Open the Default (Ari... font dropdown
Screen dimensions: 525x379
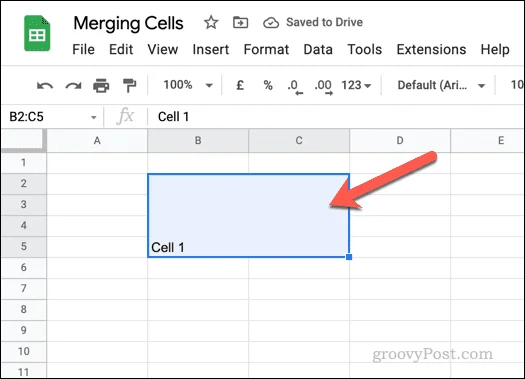(x=441, y=85)
